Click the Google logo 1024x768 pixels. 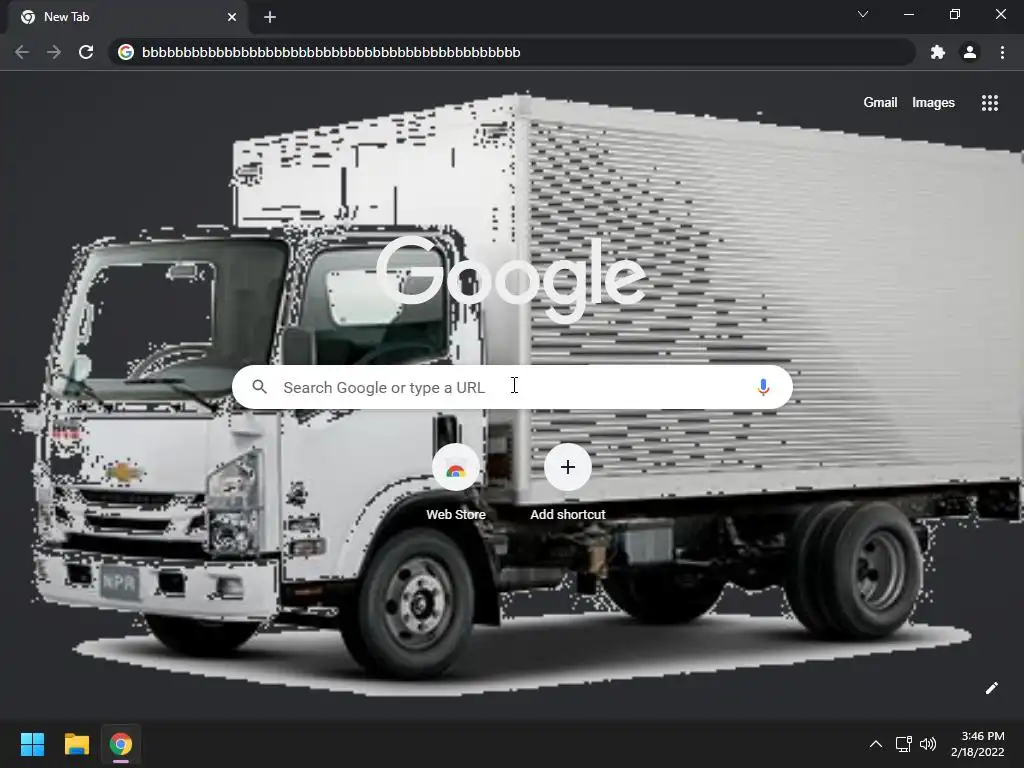(511, 280)
